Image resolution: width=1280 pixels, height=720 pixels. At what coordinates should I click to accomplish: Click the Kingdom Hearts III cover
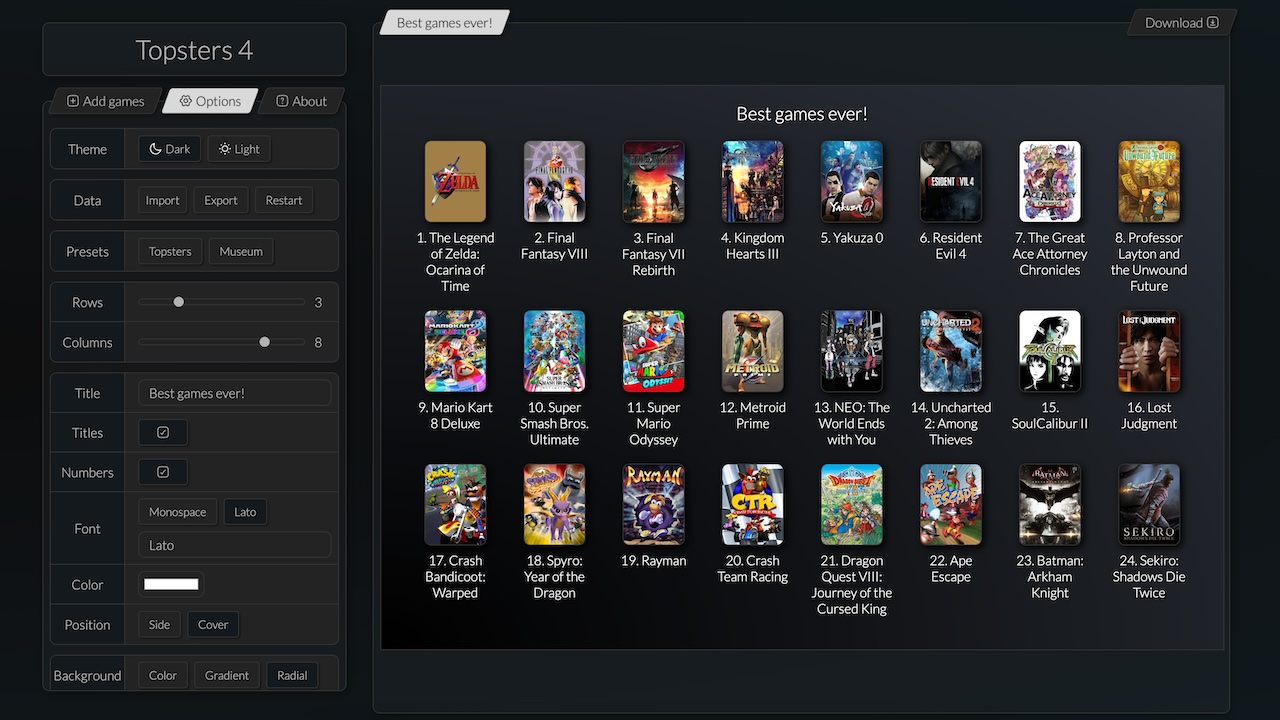tap(752, 181)
